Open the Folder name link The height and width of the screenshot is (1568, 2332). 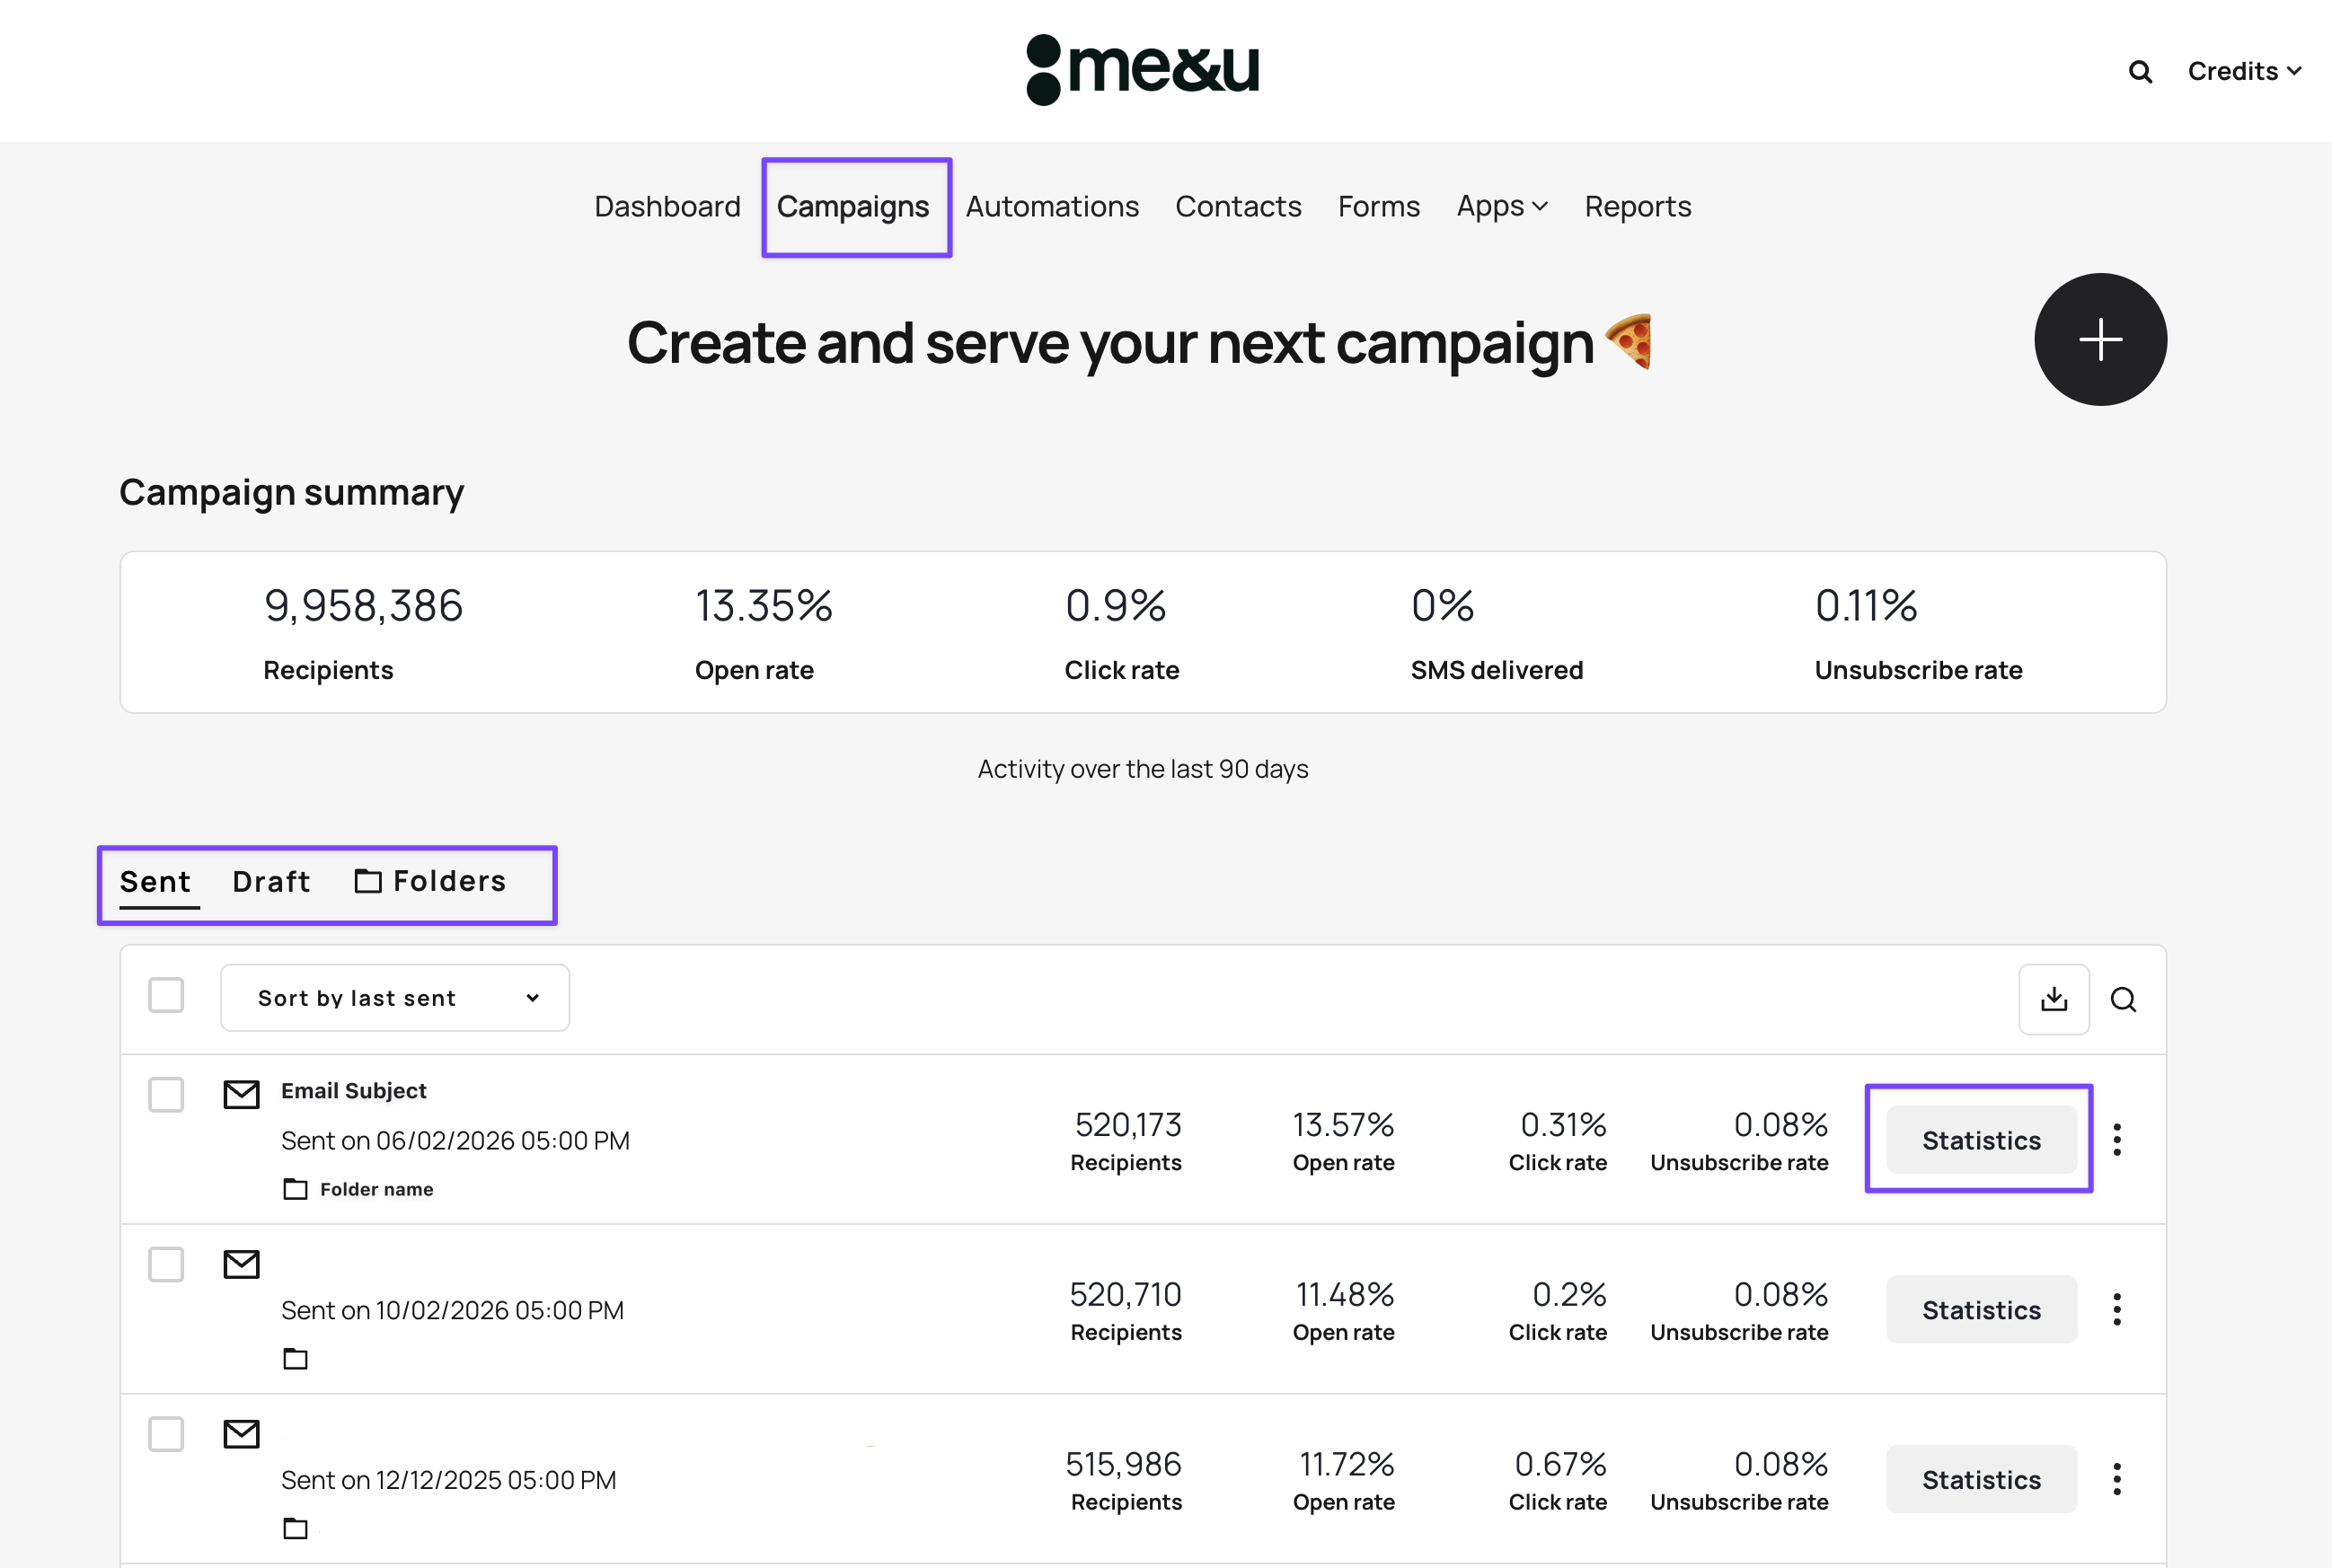(376, 1189)
